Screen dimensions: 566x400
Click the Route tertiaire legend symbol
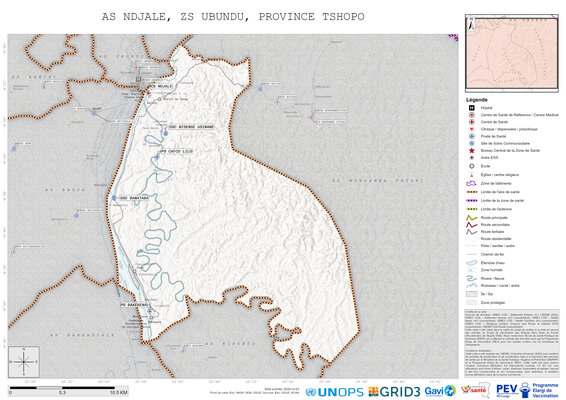click(x=471, y=232)
